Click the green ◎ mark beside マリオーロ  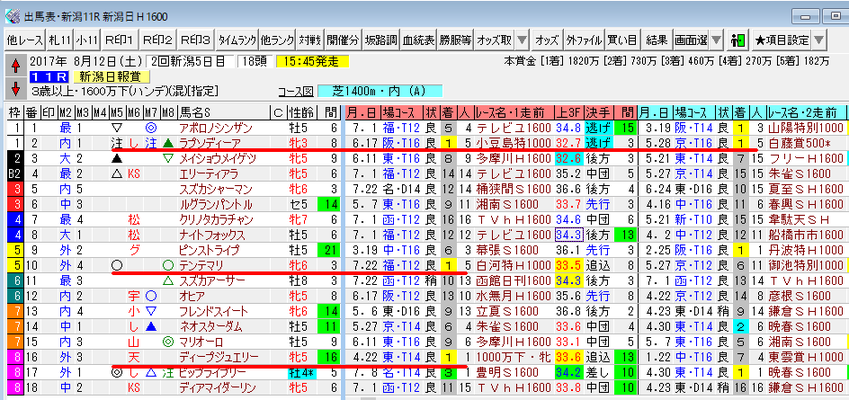click(x=168, y=342)
